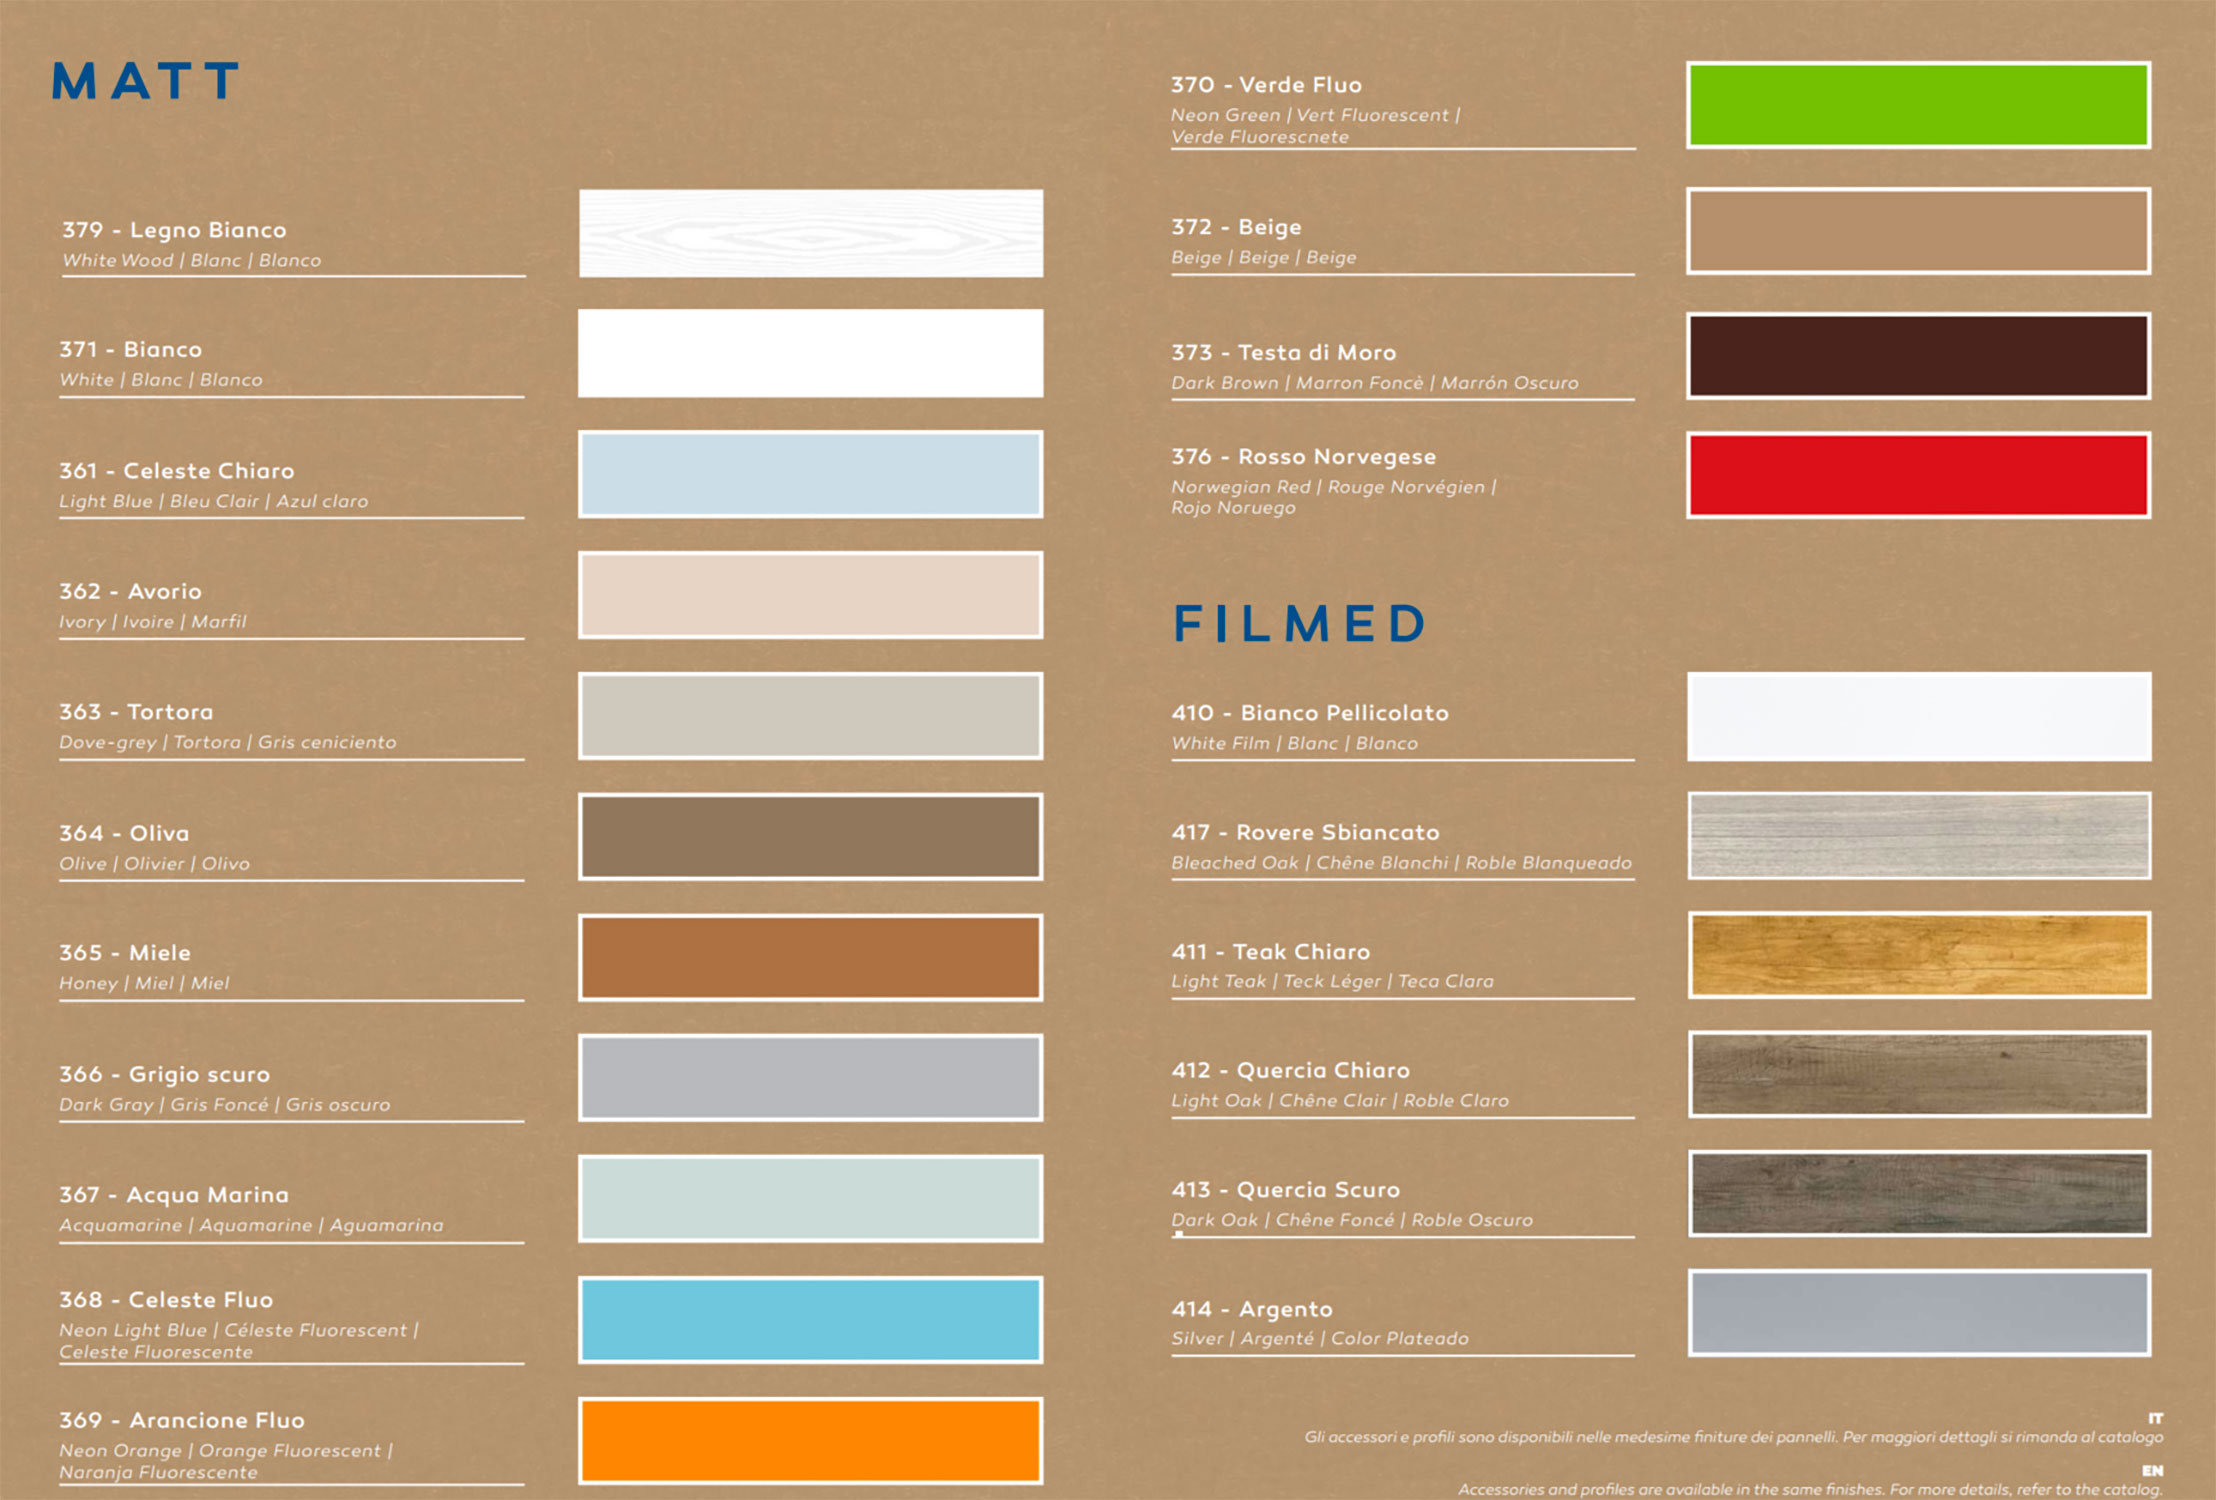The image size is (2216, 1500).
Task: Click 'Light Teak | Teck Léger | Teca Clara'
Action: click(1333, 982)
